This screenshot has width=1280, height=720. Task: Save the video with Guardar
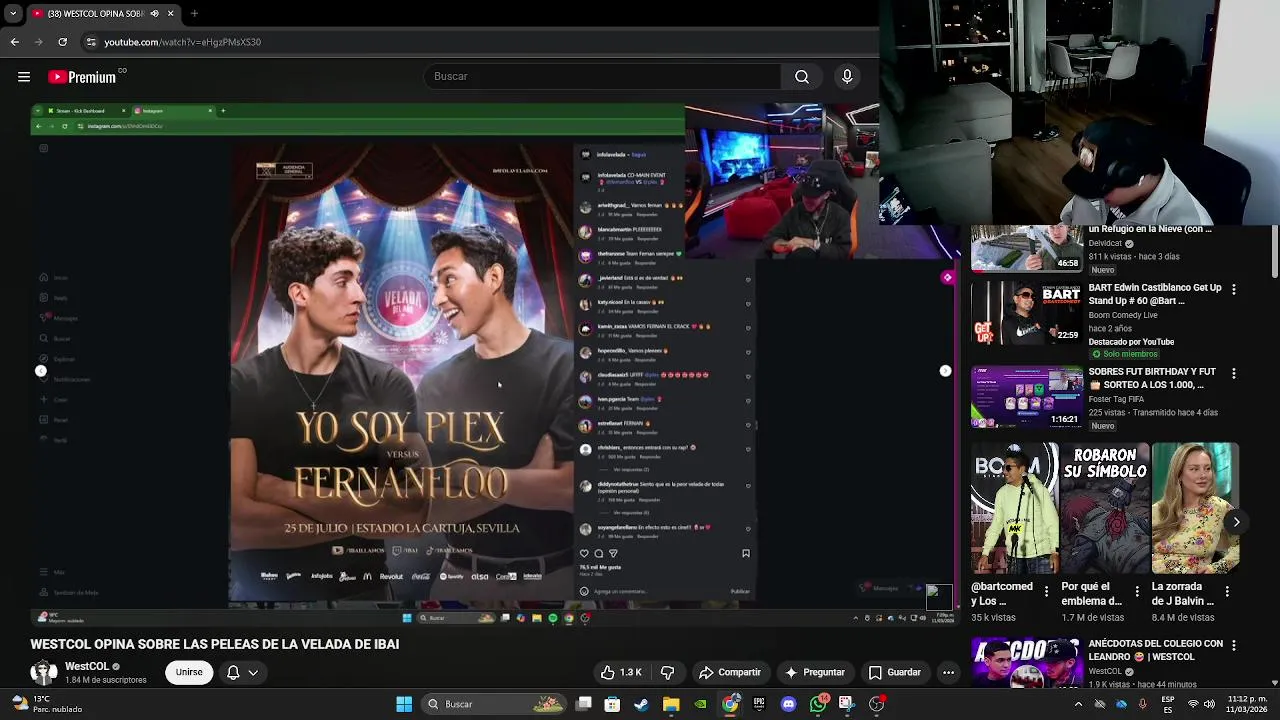coord(894,672)
